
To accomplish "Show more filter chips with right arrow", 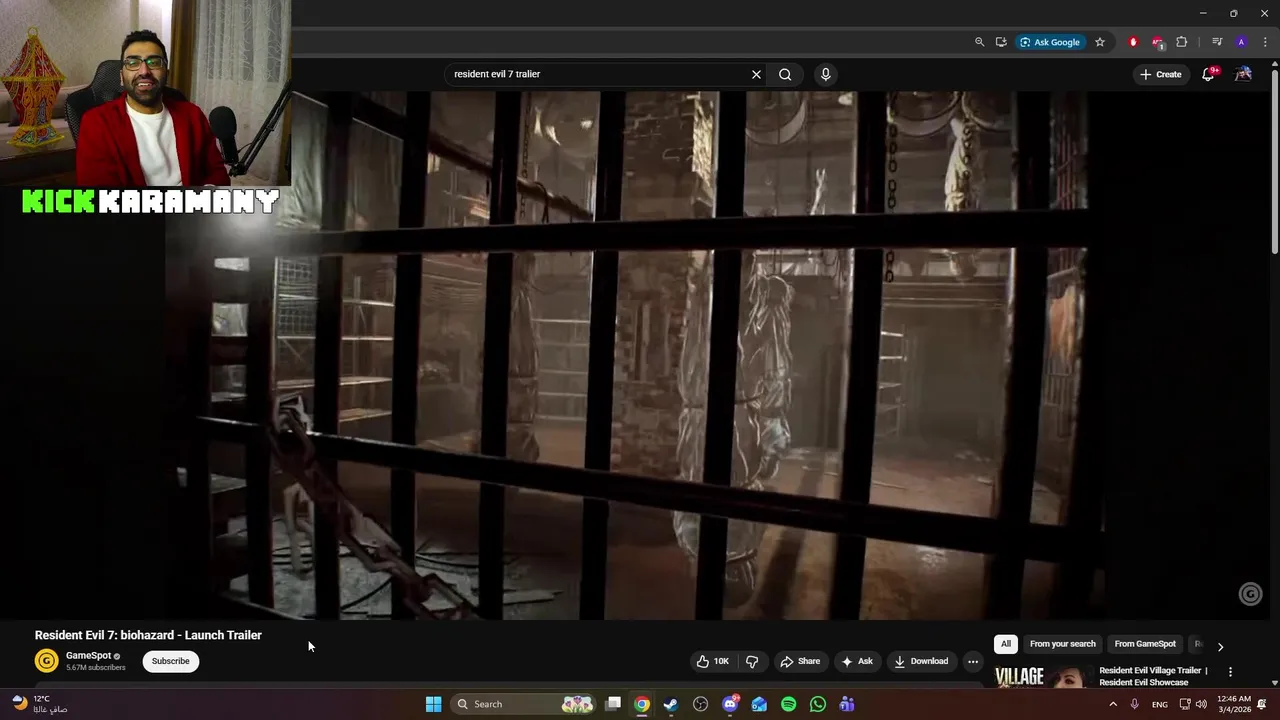I will click(1220, 646).
